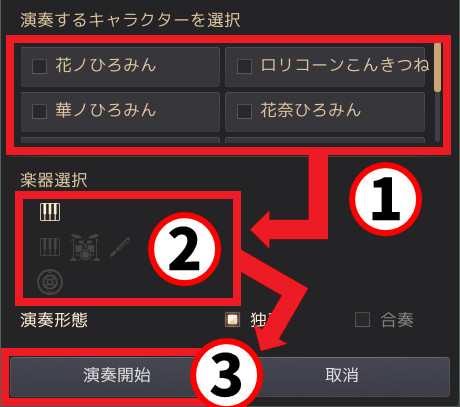
Task: Check the 華ノひろみん character checkbox
Action: pyautogui.click(x=39, y=111)
